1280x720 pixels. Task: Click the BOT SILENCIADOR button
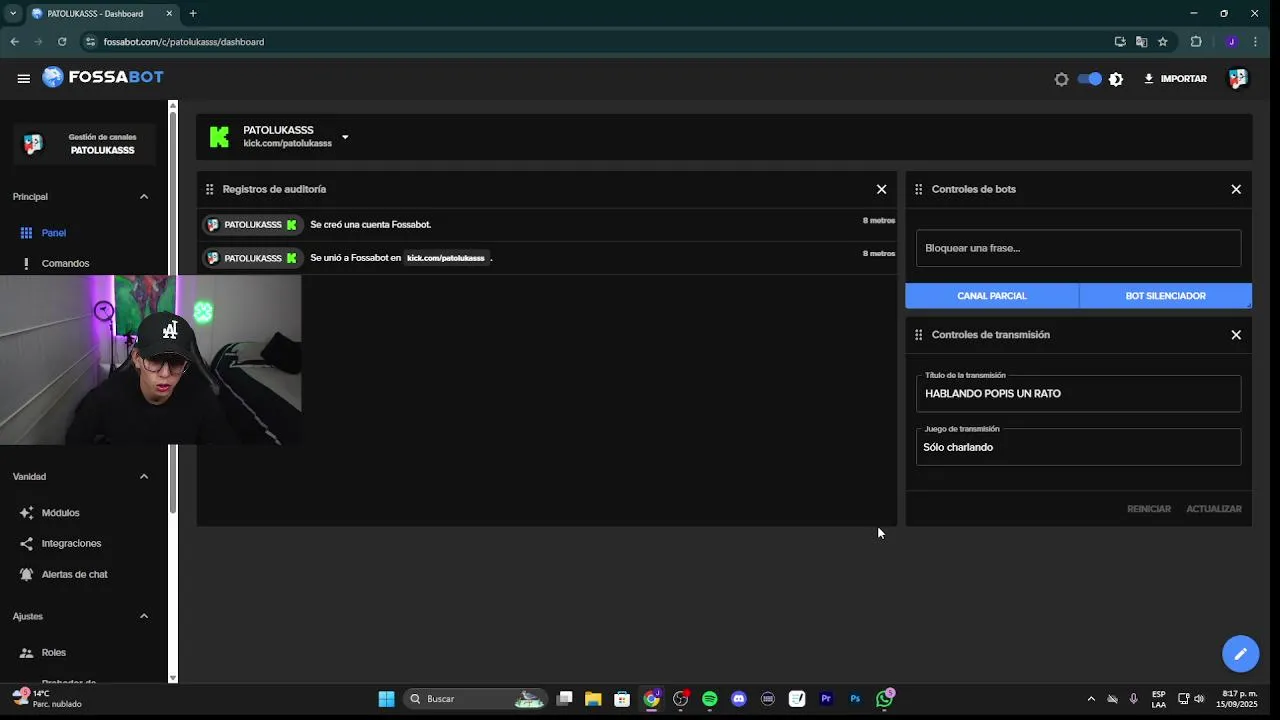(x=1165, y=296)
